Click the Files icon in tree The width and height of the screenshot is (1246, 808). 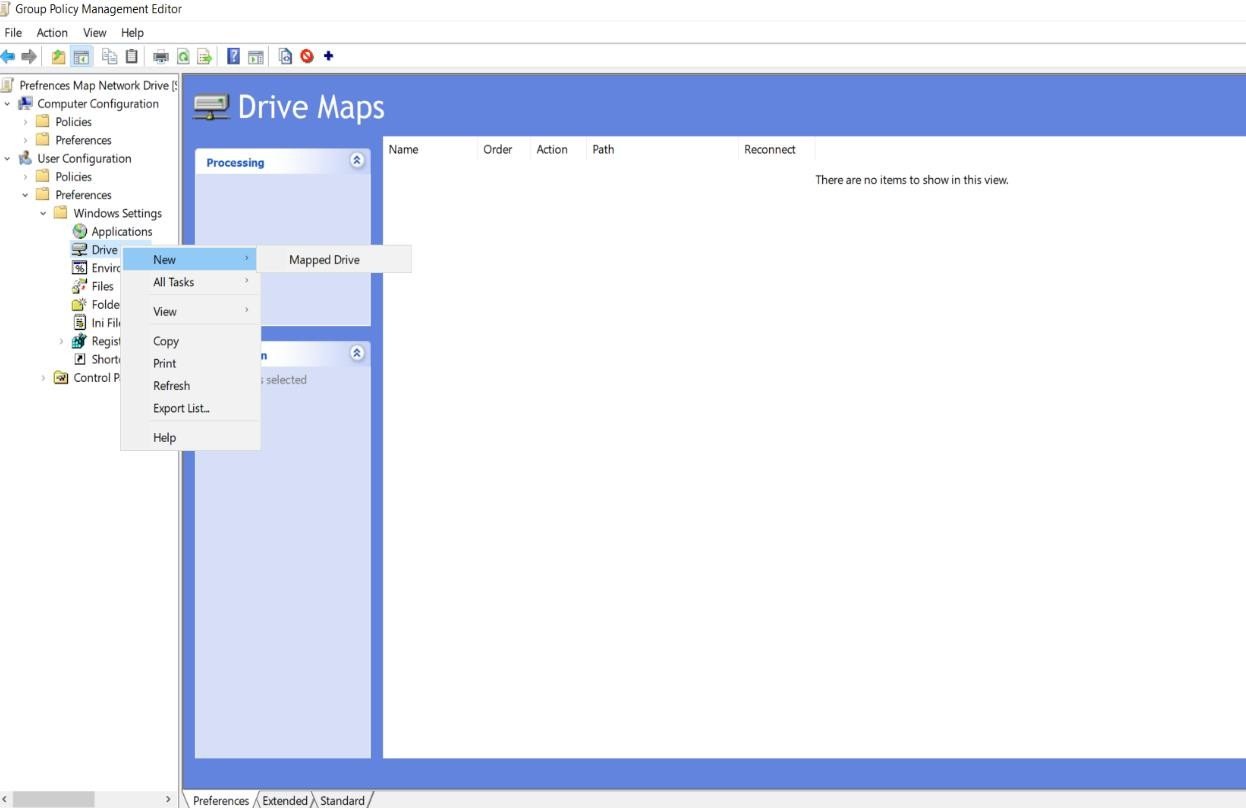coord(80,286)
